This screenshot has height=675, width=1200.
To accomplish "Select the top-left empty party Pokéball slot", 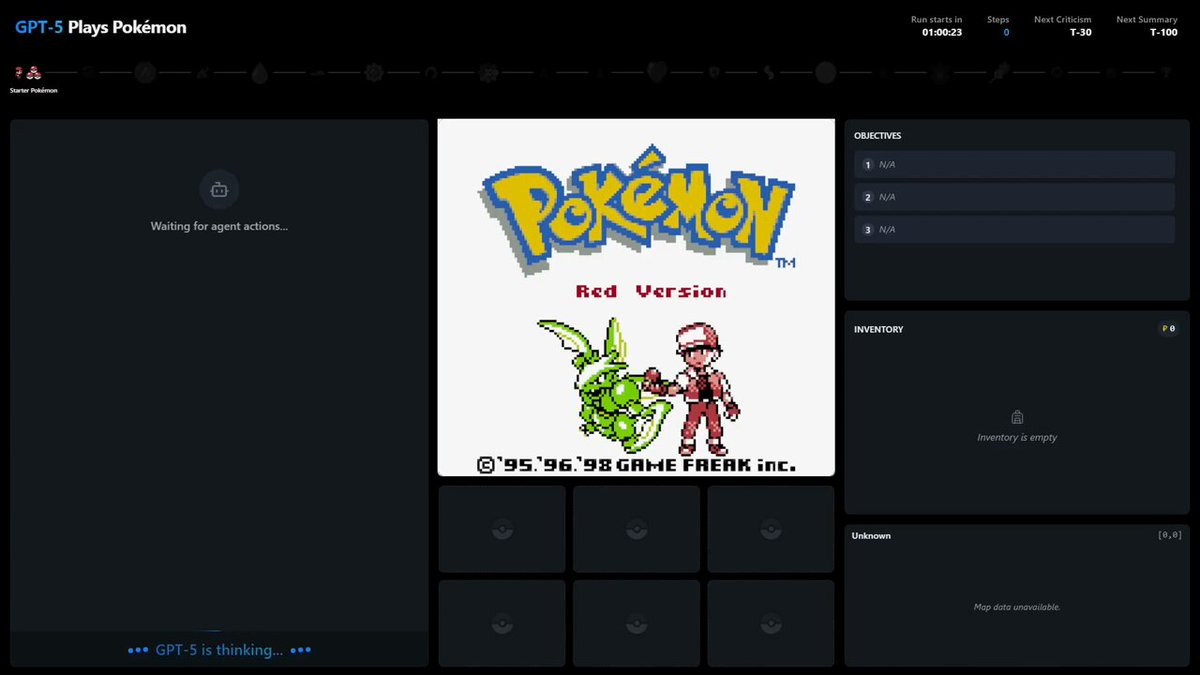I will (x=502, y=529).
